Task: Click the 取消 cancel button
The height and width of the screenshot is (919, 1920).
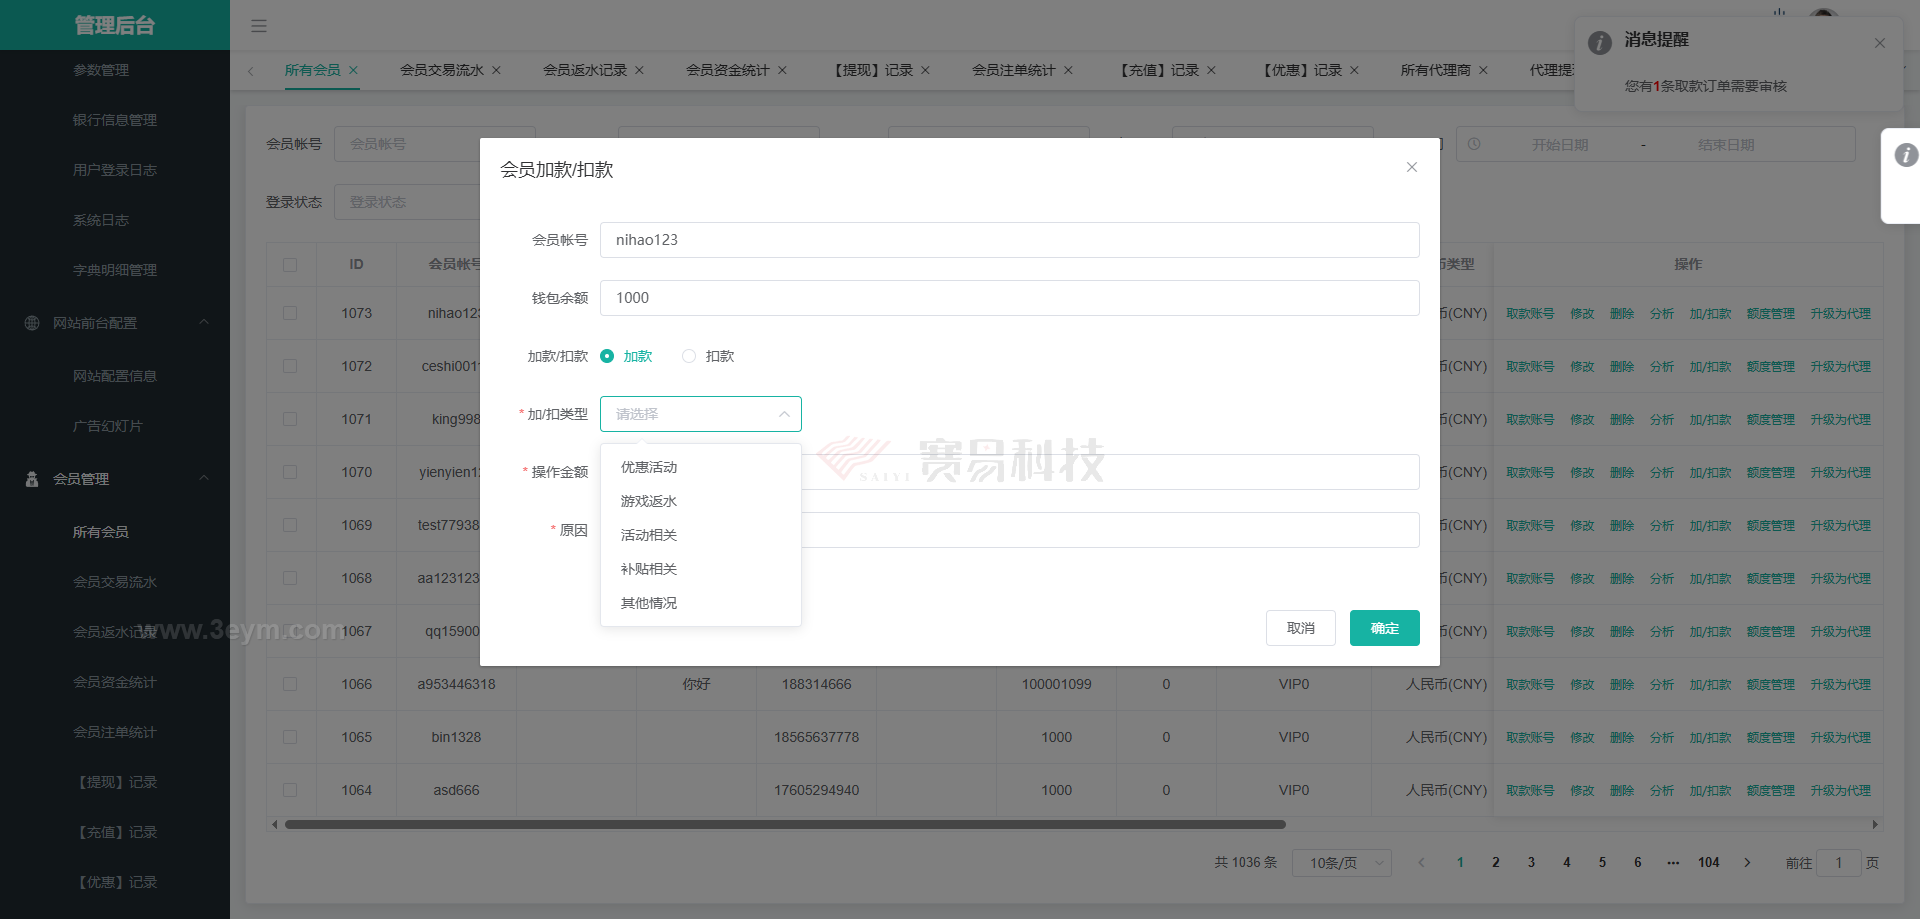Action: (x=1300, y=628)
